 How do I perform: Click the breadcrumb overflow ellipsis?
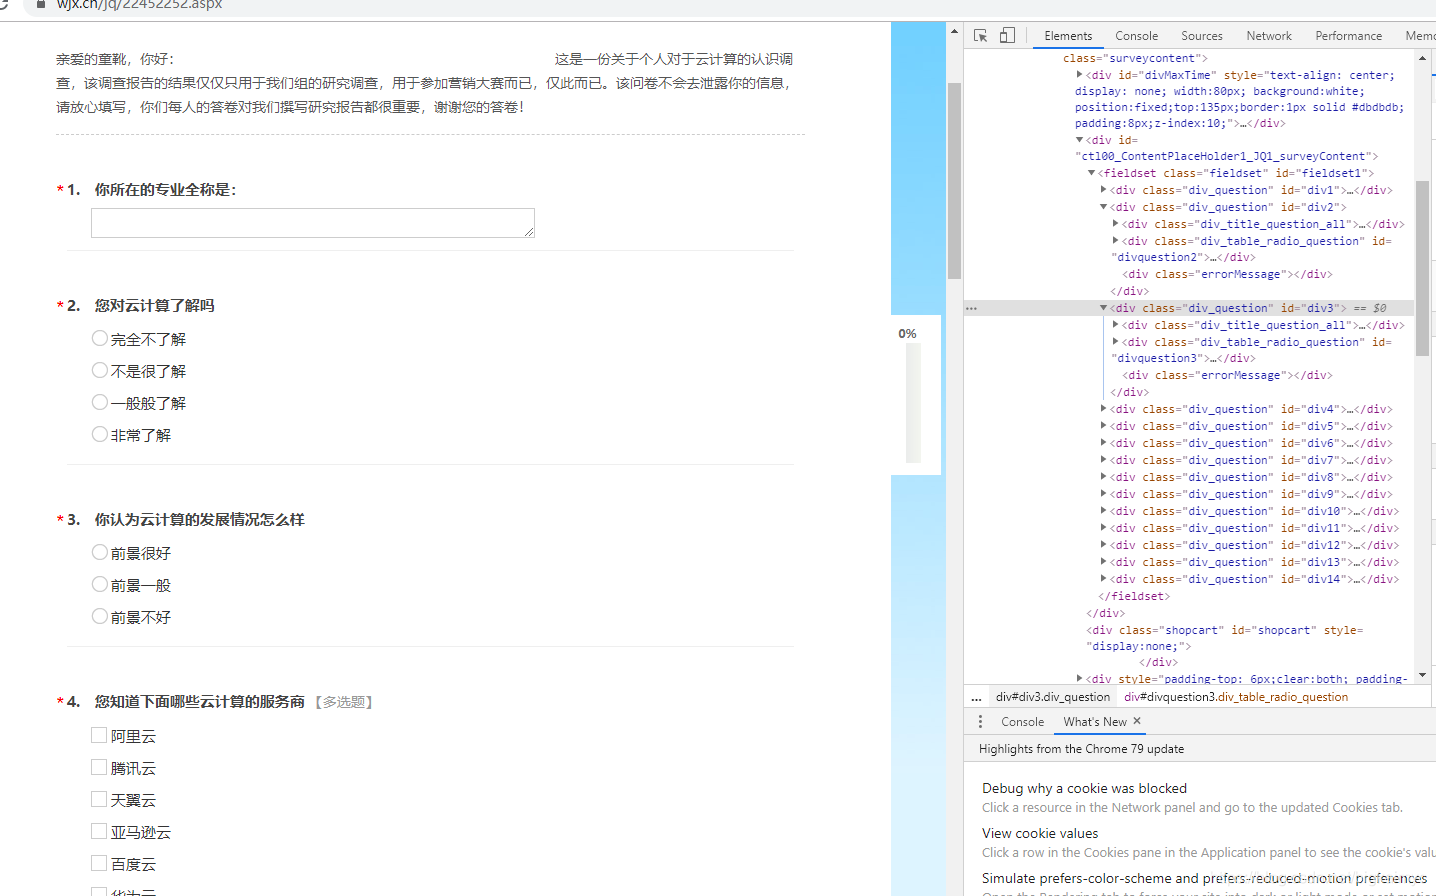976,697
